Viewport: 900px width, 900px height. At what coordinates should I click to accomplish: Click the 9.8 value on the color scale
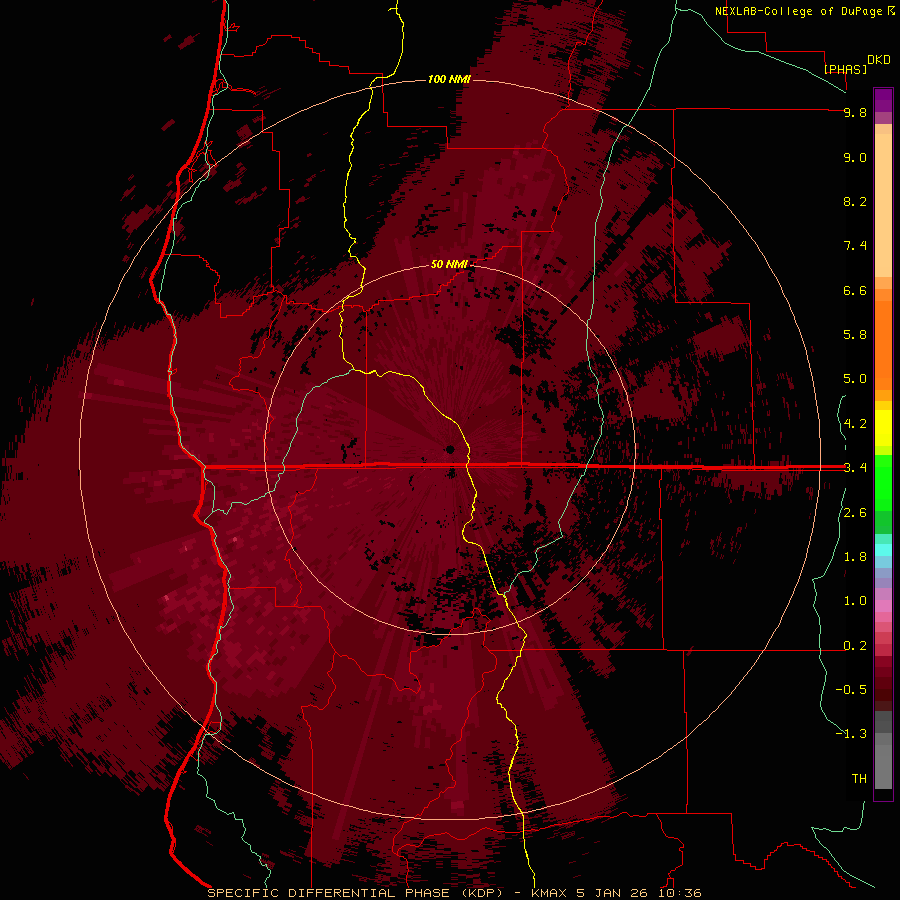point(855,112)
